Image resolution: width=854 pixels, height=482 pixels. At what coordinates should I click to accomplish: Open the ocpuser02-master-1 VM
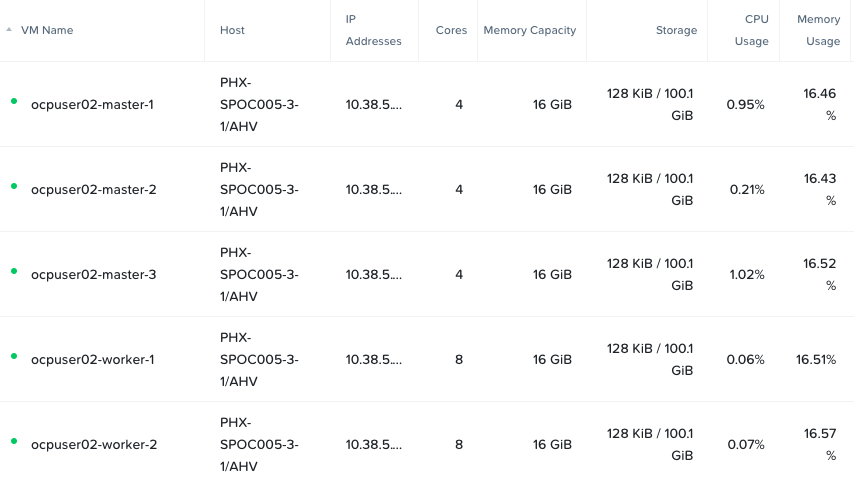[x=92, y=104]
